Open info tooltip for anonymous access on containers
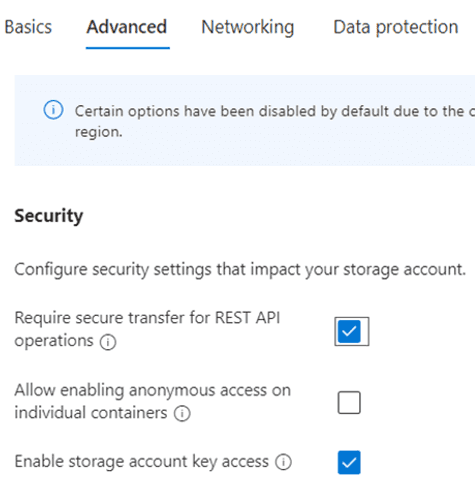 (x=182, y=414)
